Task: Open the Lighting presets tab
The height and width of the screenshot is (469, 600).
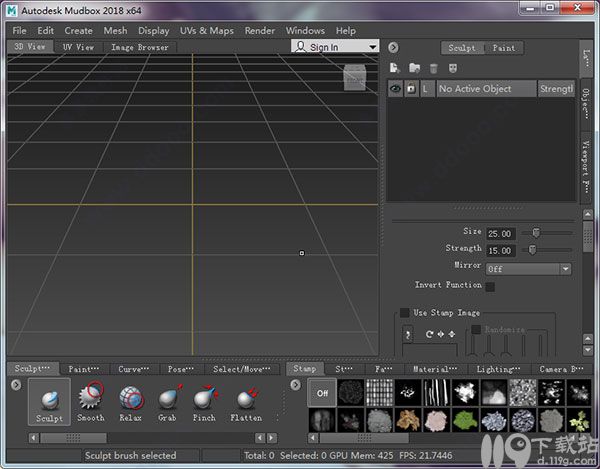Action: pyautogui.click(x=498, y=369)
